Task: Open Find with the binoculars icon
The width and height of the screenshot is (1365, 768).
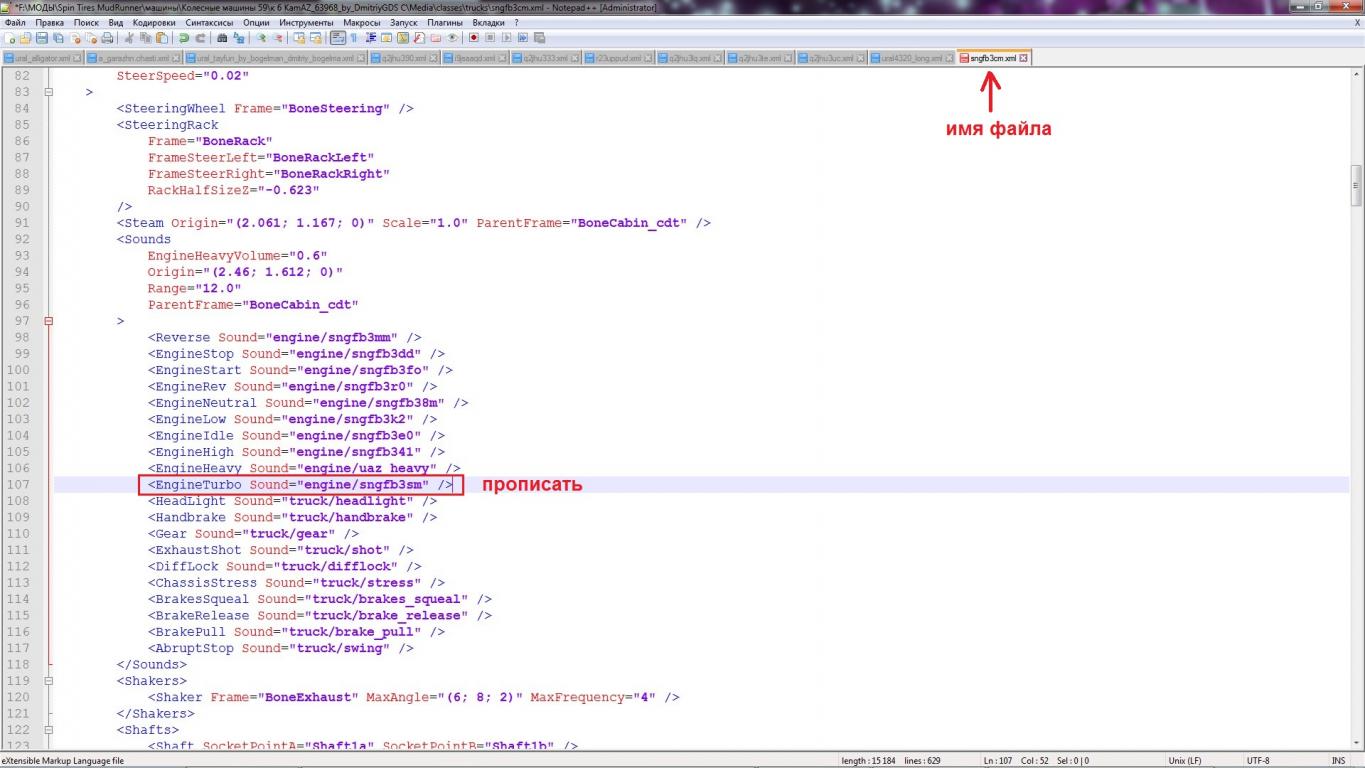Action: click(222, 38)
